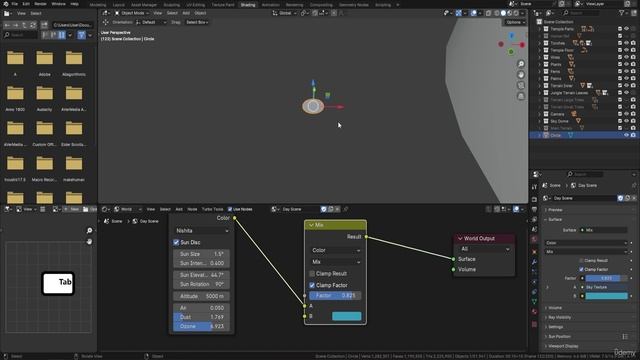This screenshot has width=640, height=360.
Task: Open the Mix blend mode dropdown in the Mix node
Action: (335, 262)
